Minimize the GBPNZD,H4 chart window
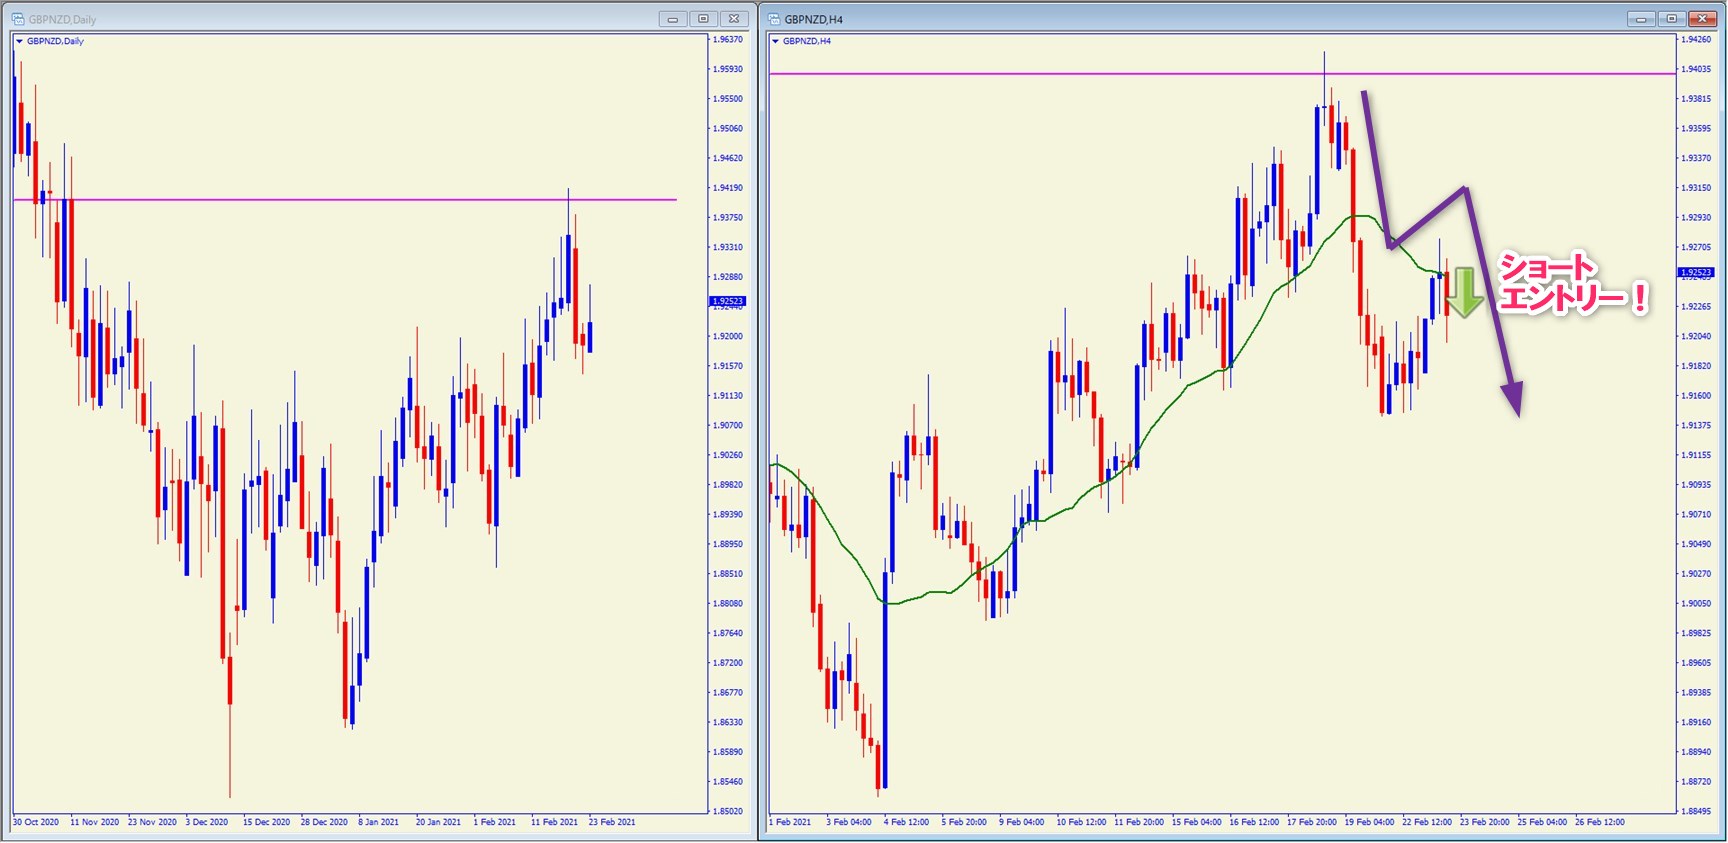The width and height of the screenshot is (1728, 843). click(1641, 19)
